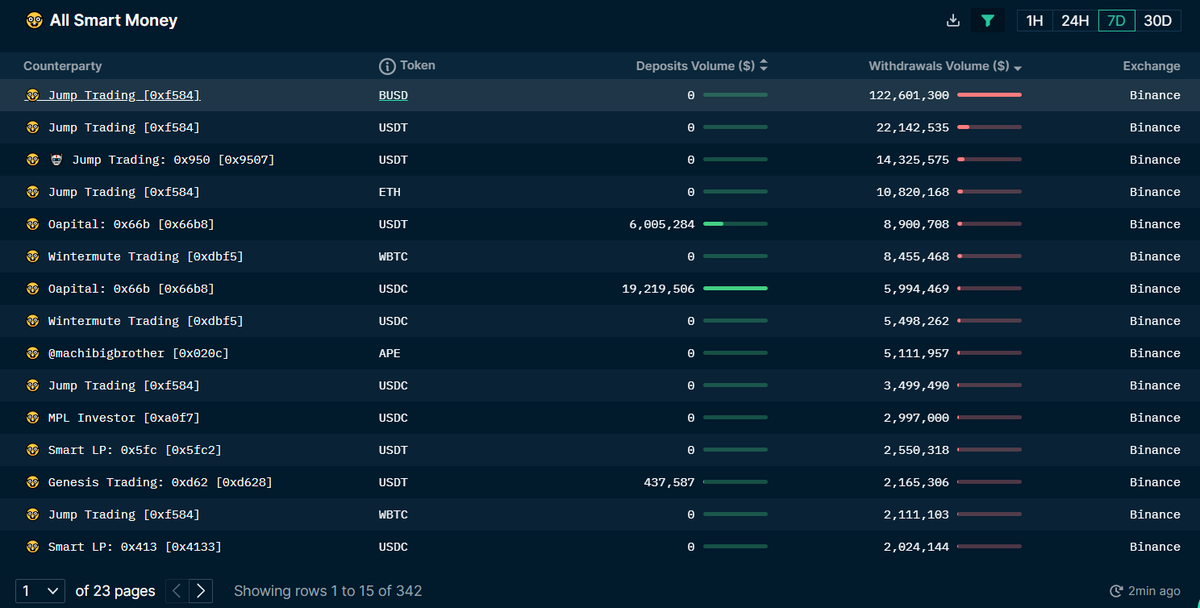
Task: Open Jump Trading: 0x950 [0x9507] counterparty
Action: (x=173, y=160)
